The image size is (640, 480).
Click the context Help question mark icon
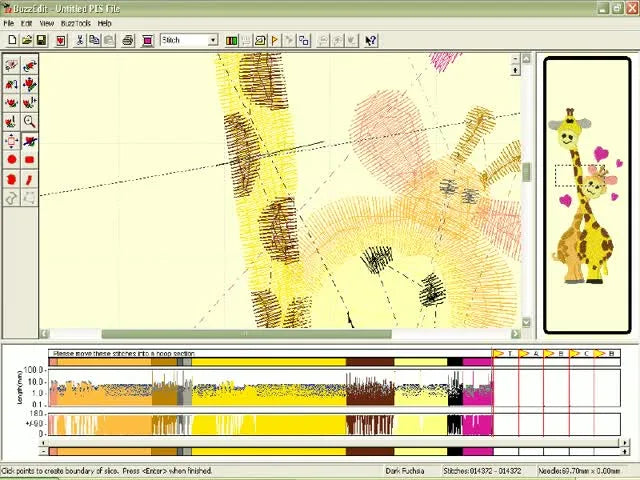tap(370, 40)
